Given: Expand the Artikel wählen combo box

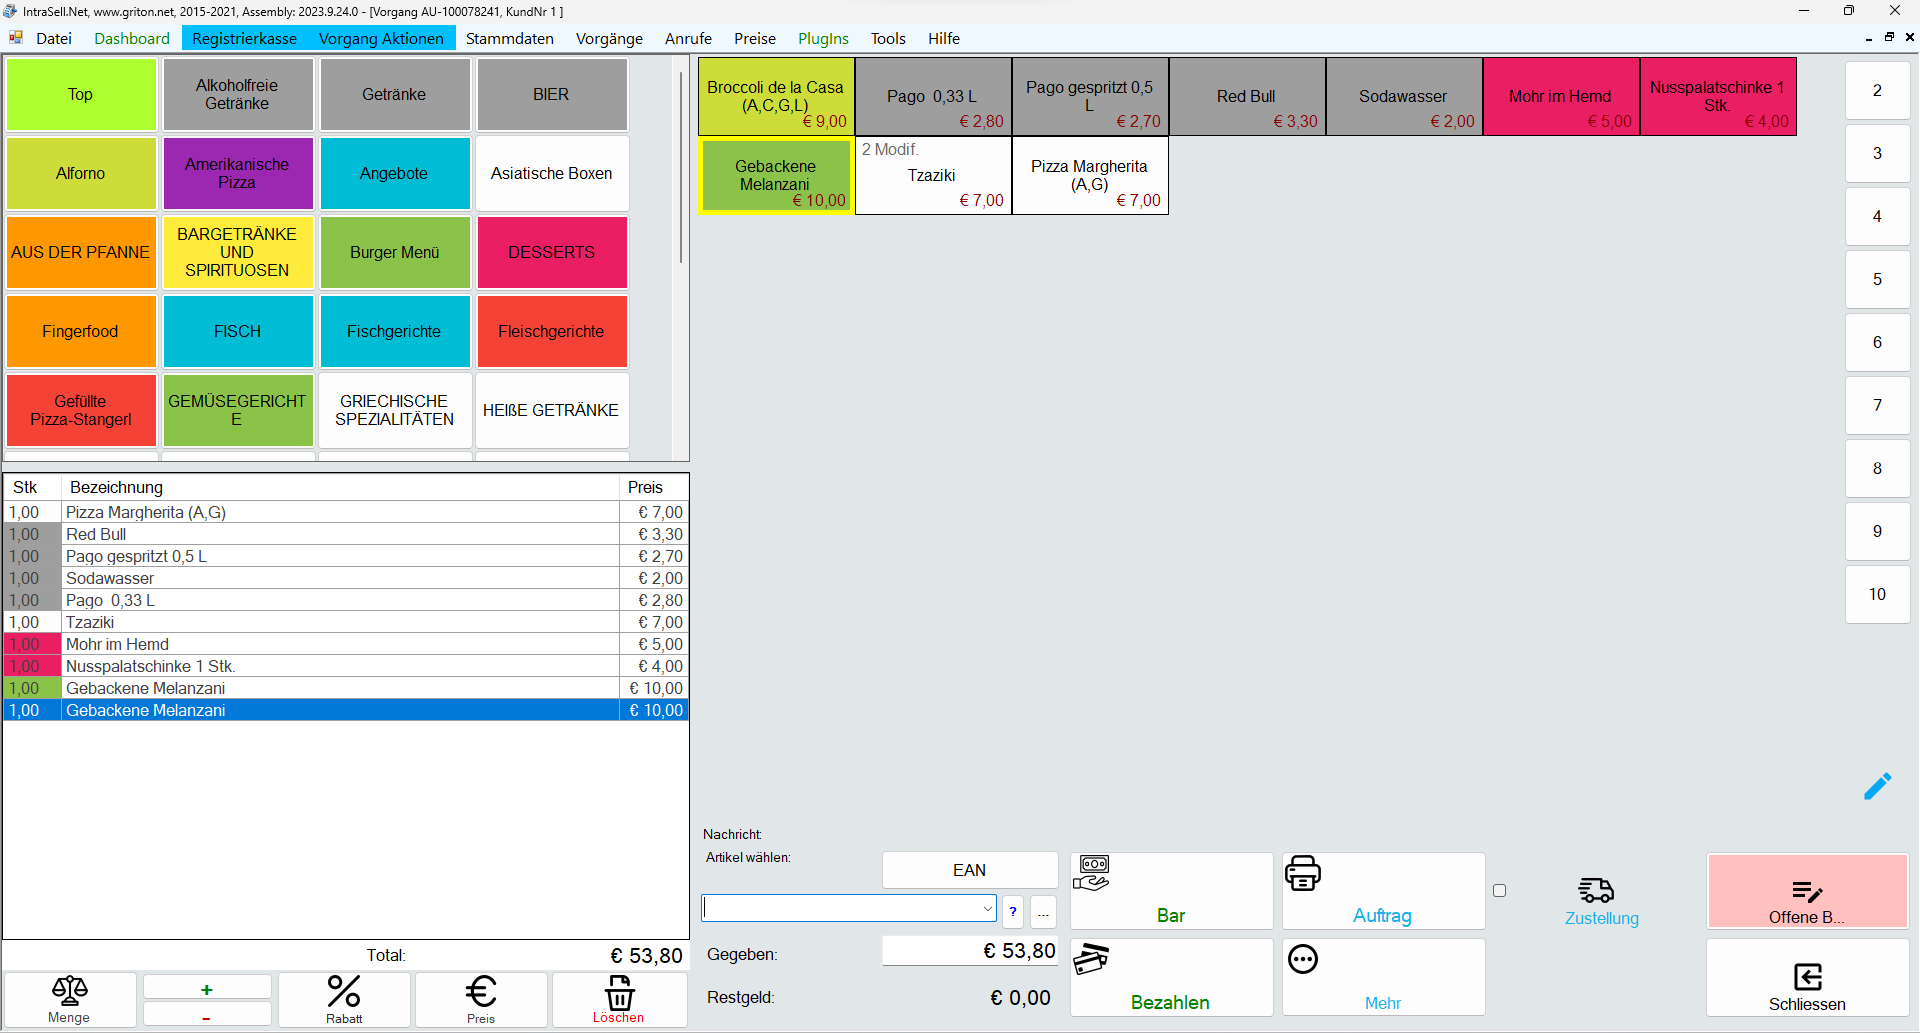Looking at the screenshot, I should (987, 908).
